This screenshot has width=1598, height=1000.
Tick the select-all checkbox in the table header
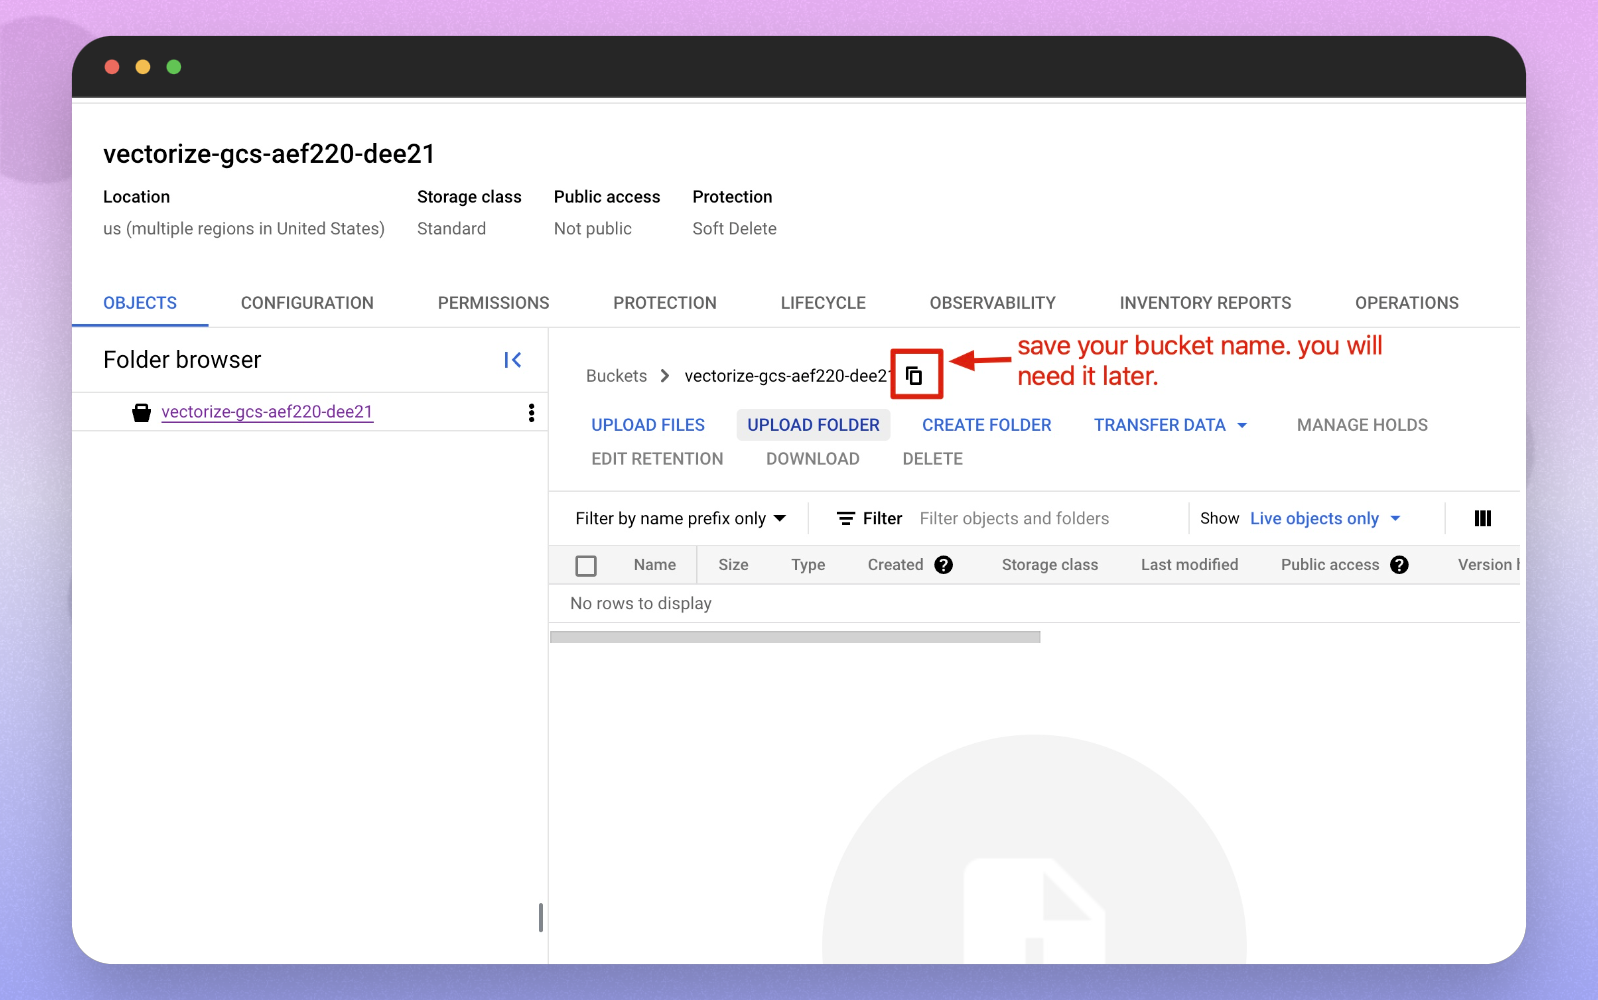(x=586, y=566)
